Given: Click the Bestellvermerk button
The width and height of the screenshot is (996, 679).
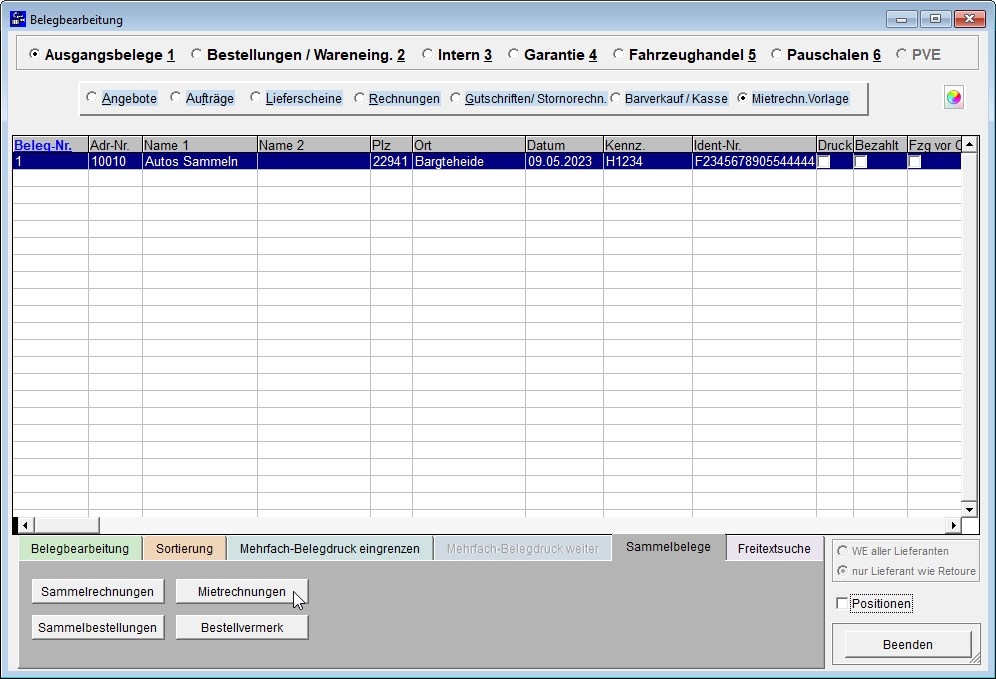Looking at the screenshot, I should (241, 628).
